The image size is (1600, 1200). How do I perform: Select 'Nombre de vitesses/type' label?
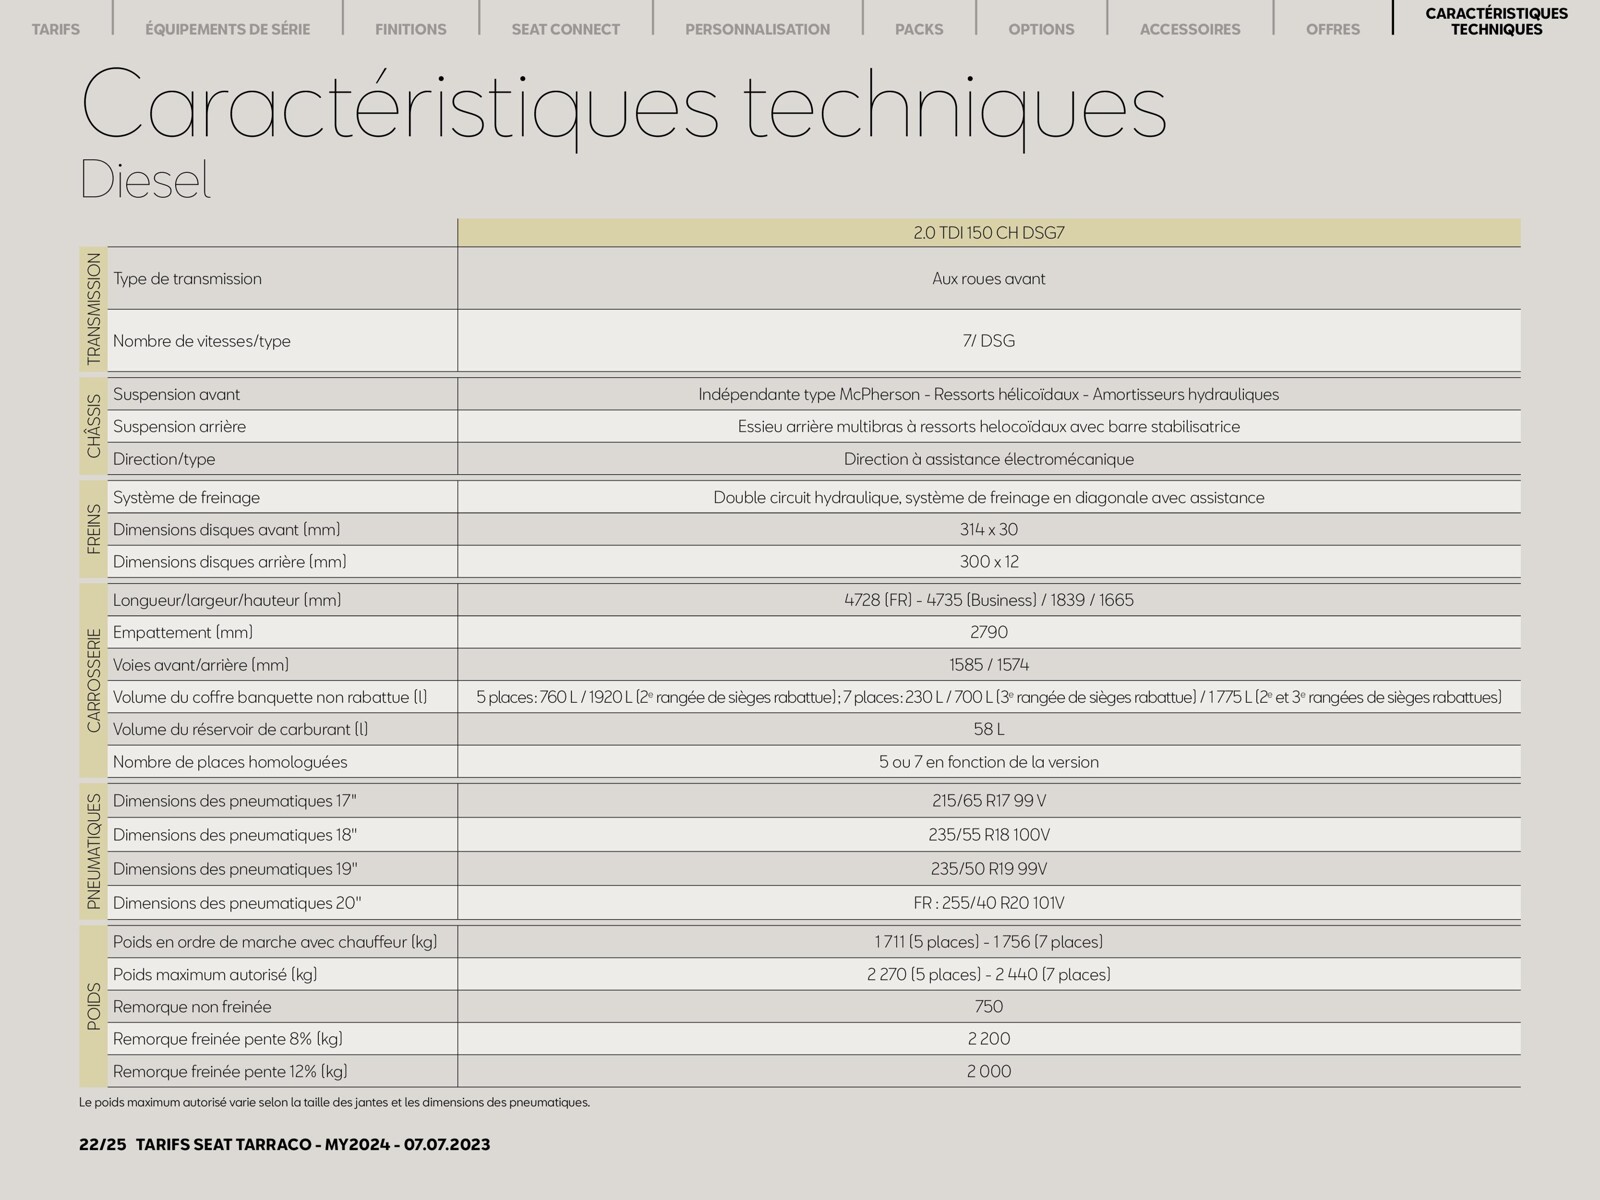[x=202, y=341]
